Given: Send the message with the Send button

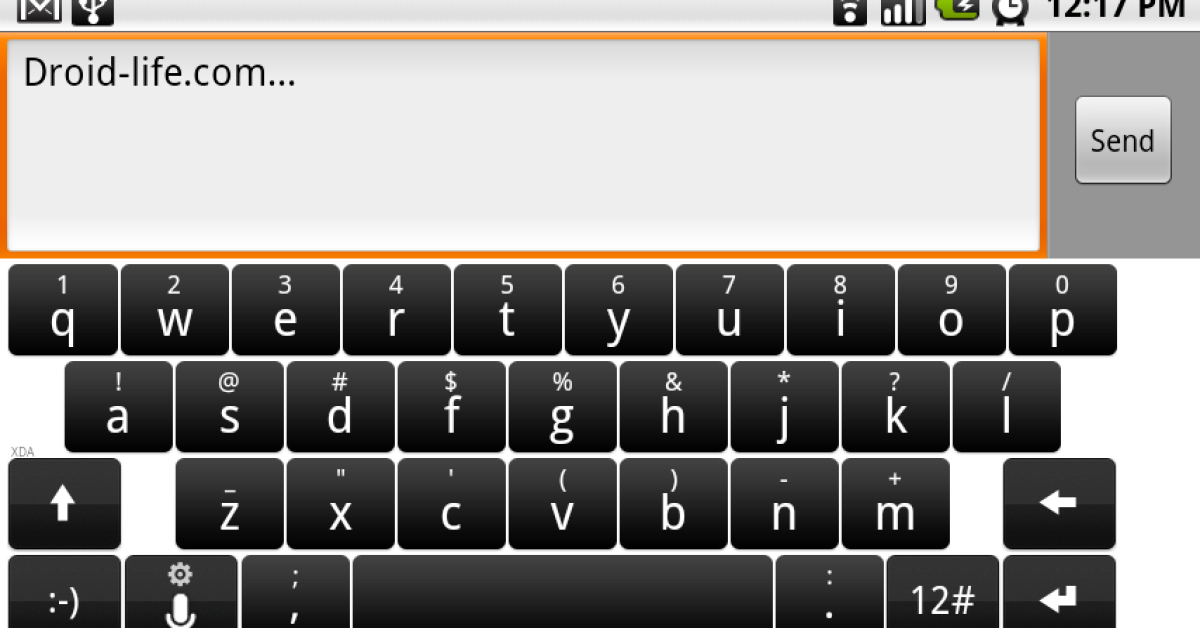Looking at the screenshot, I should [x=1123, y=140].
